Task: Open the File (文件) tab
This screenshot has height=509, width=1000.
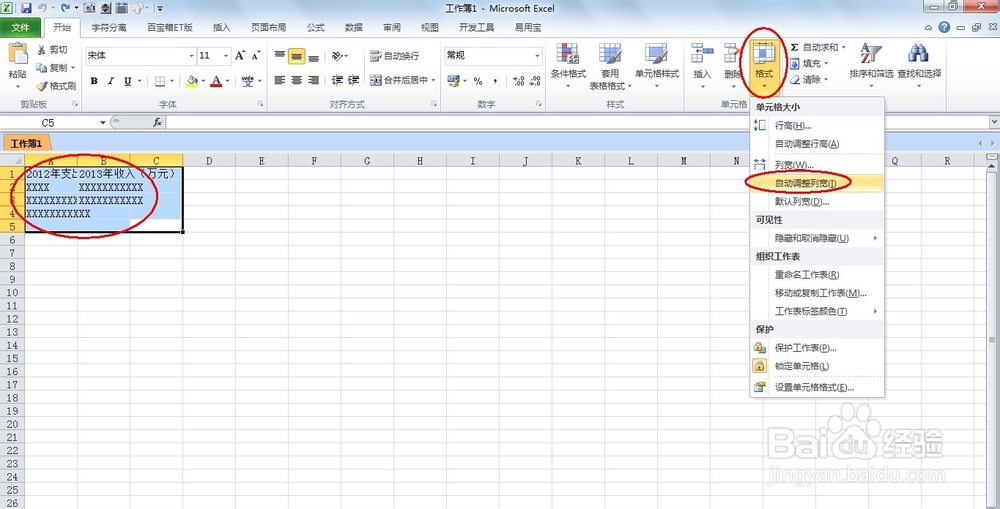Action: 20,27
